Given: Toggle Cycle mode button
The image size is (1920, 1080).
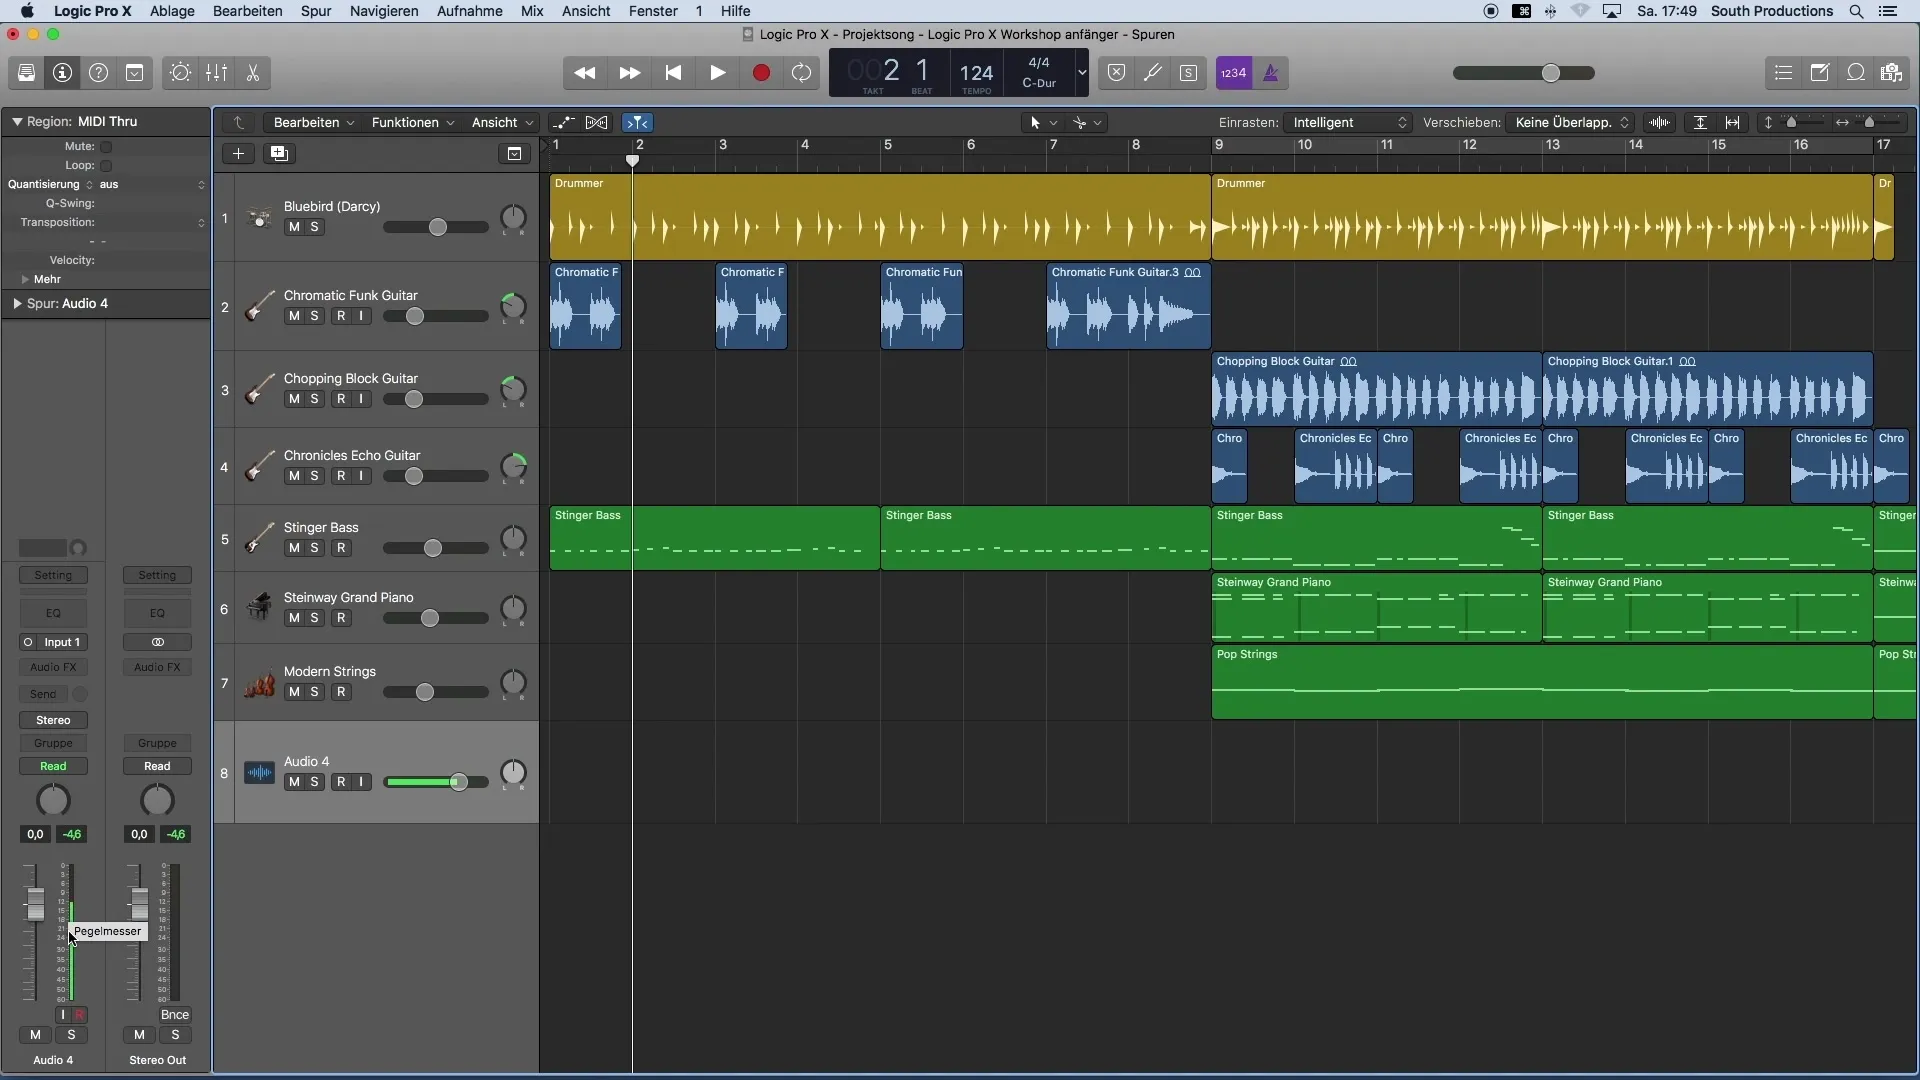Looking at the screenshot, I should tap(802, 73).
